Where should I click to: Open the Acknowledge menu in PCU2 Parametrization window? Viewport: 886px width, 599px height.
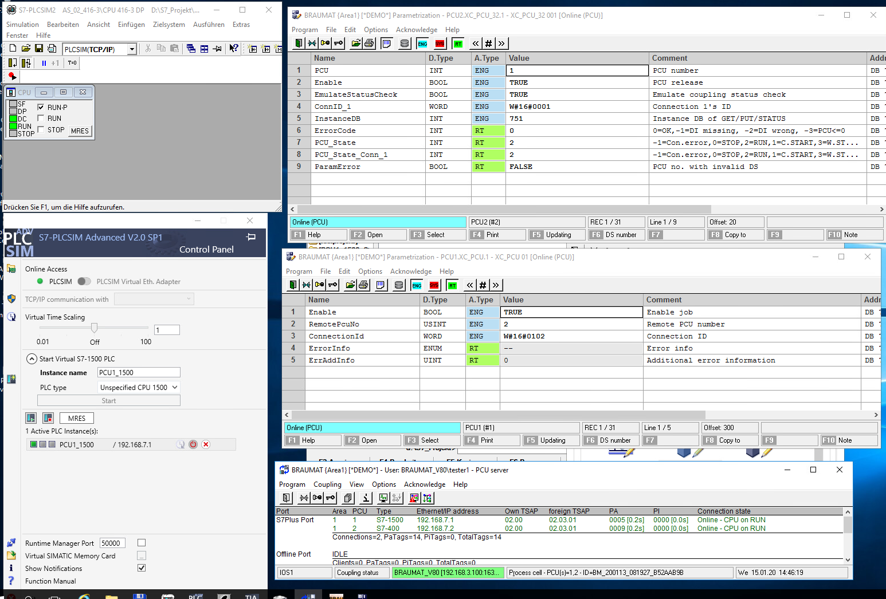click(416, 29)
